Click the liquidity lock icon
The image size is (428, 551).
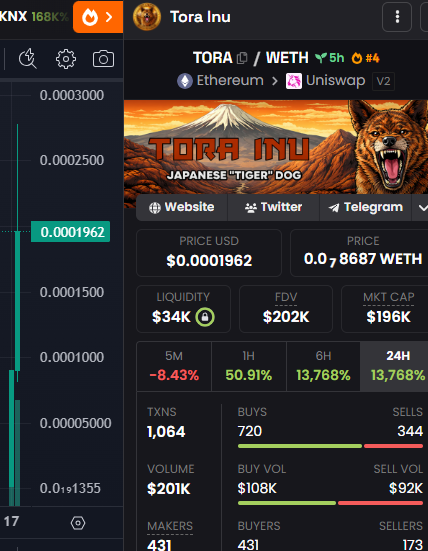[205, 317]
